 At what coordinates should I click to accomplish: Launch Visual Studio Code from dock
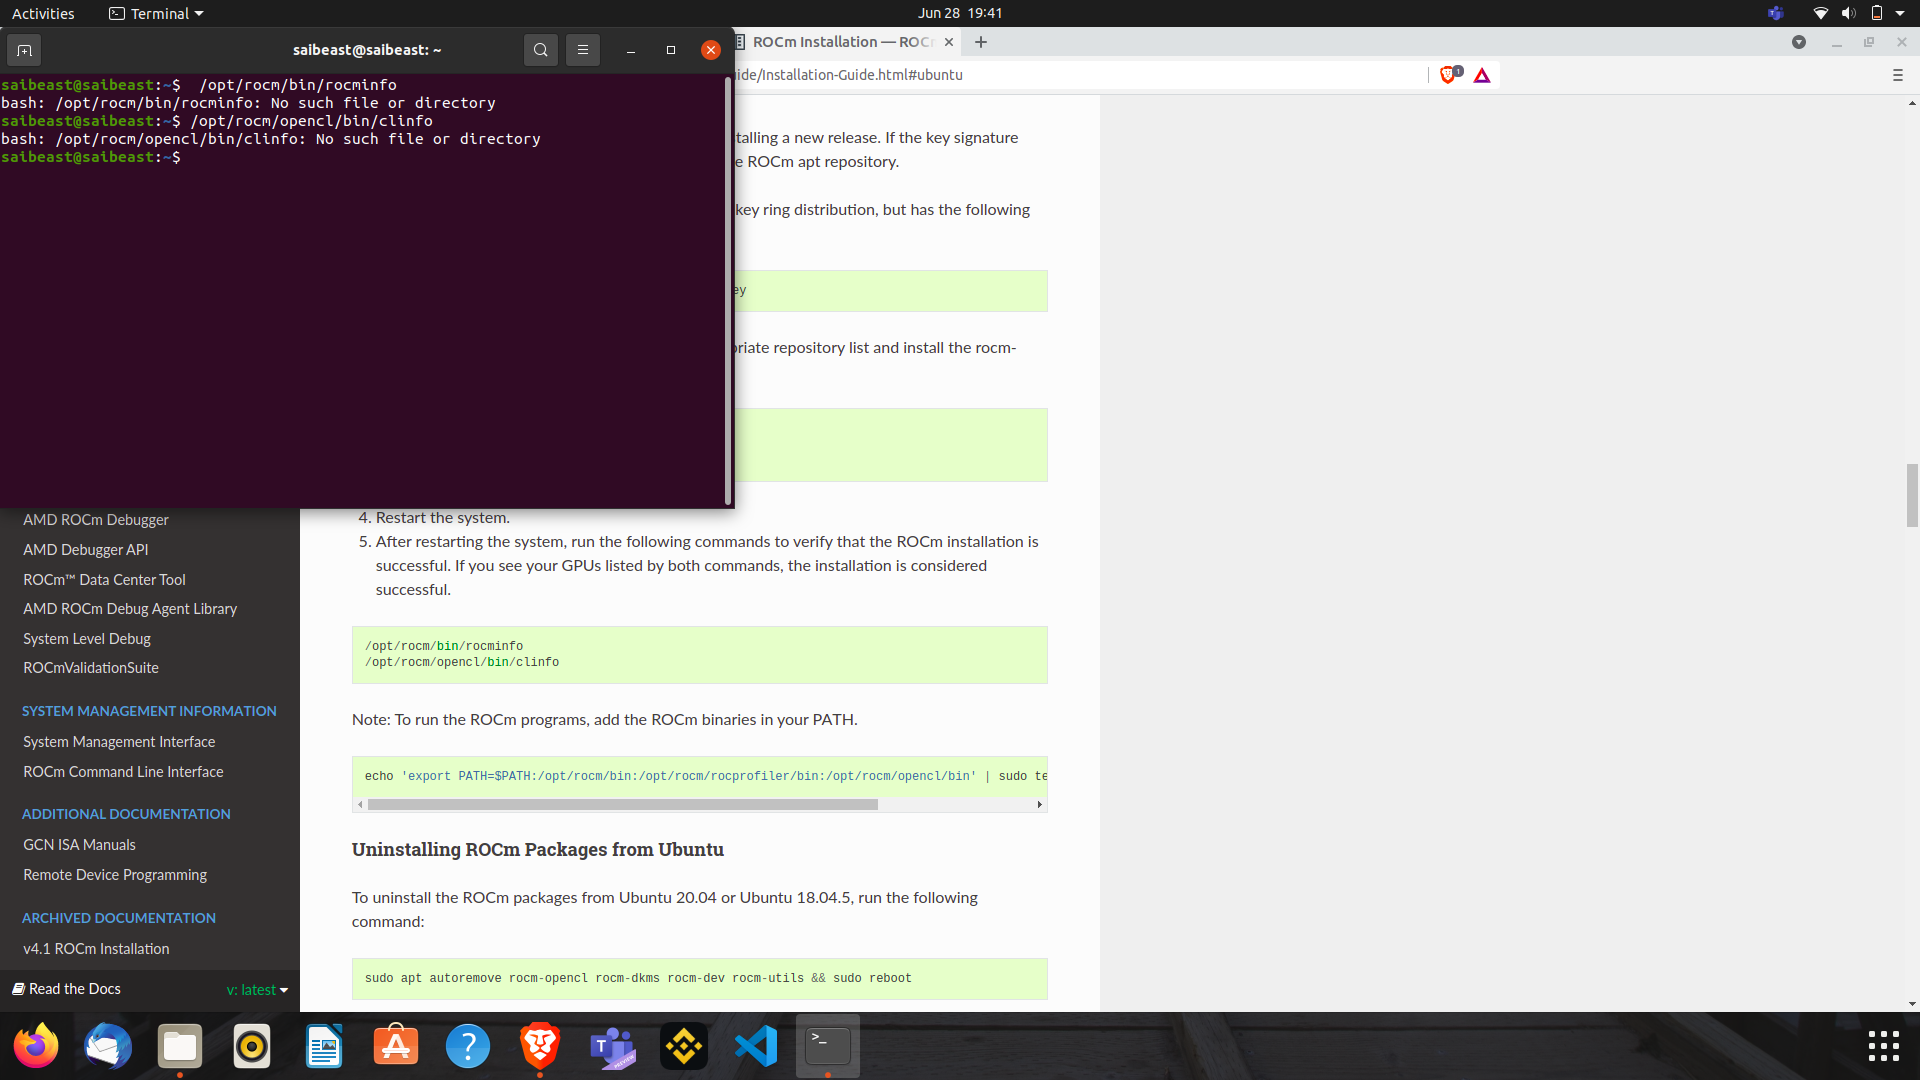pyautogui.click(x=756, y=1047)
